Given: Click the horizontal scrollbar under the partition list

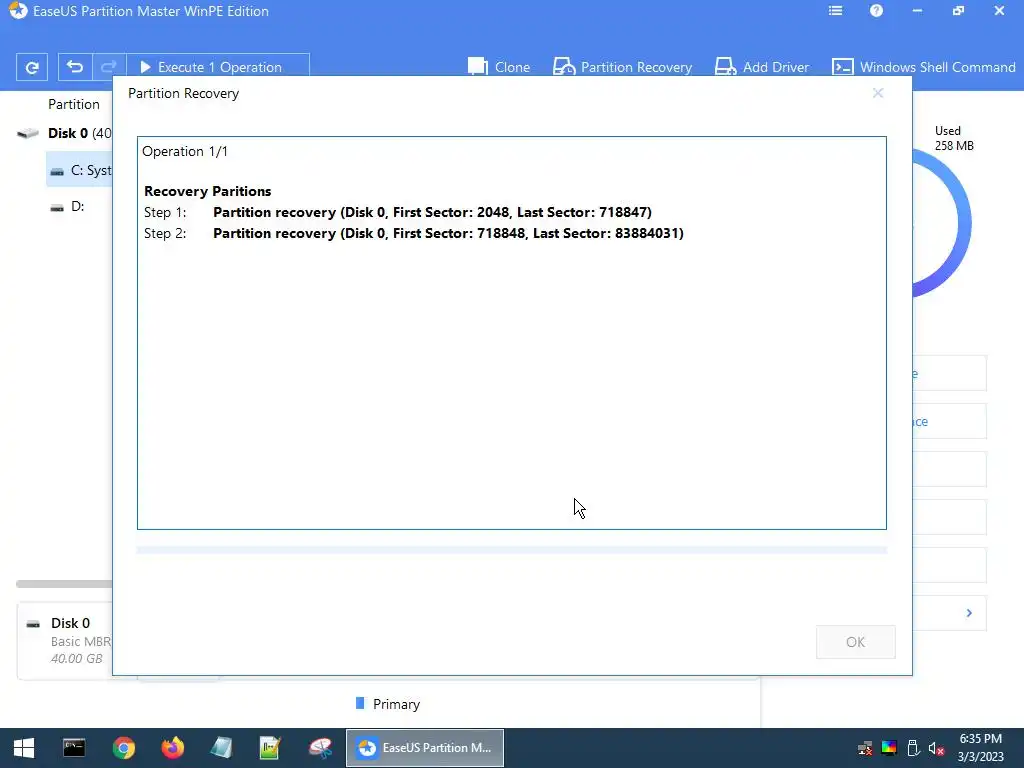Looking at the screenshot, I should pos(64,584).
